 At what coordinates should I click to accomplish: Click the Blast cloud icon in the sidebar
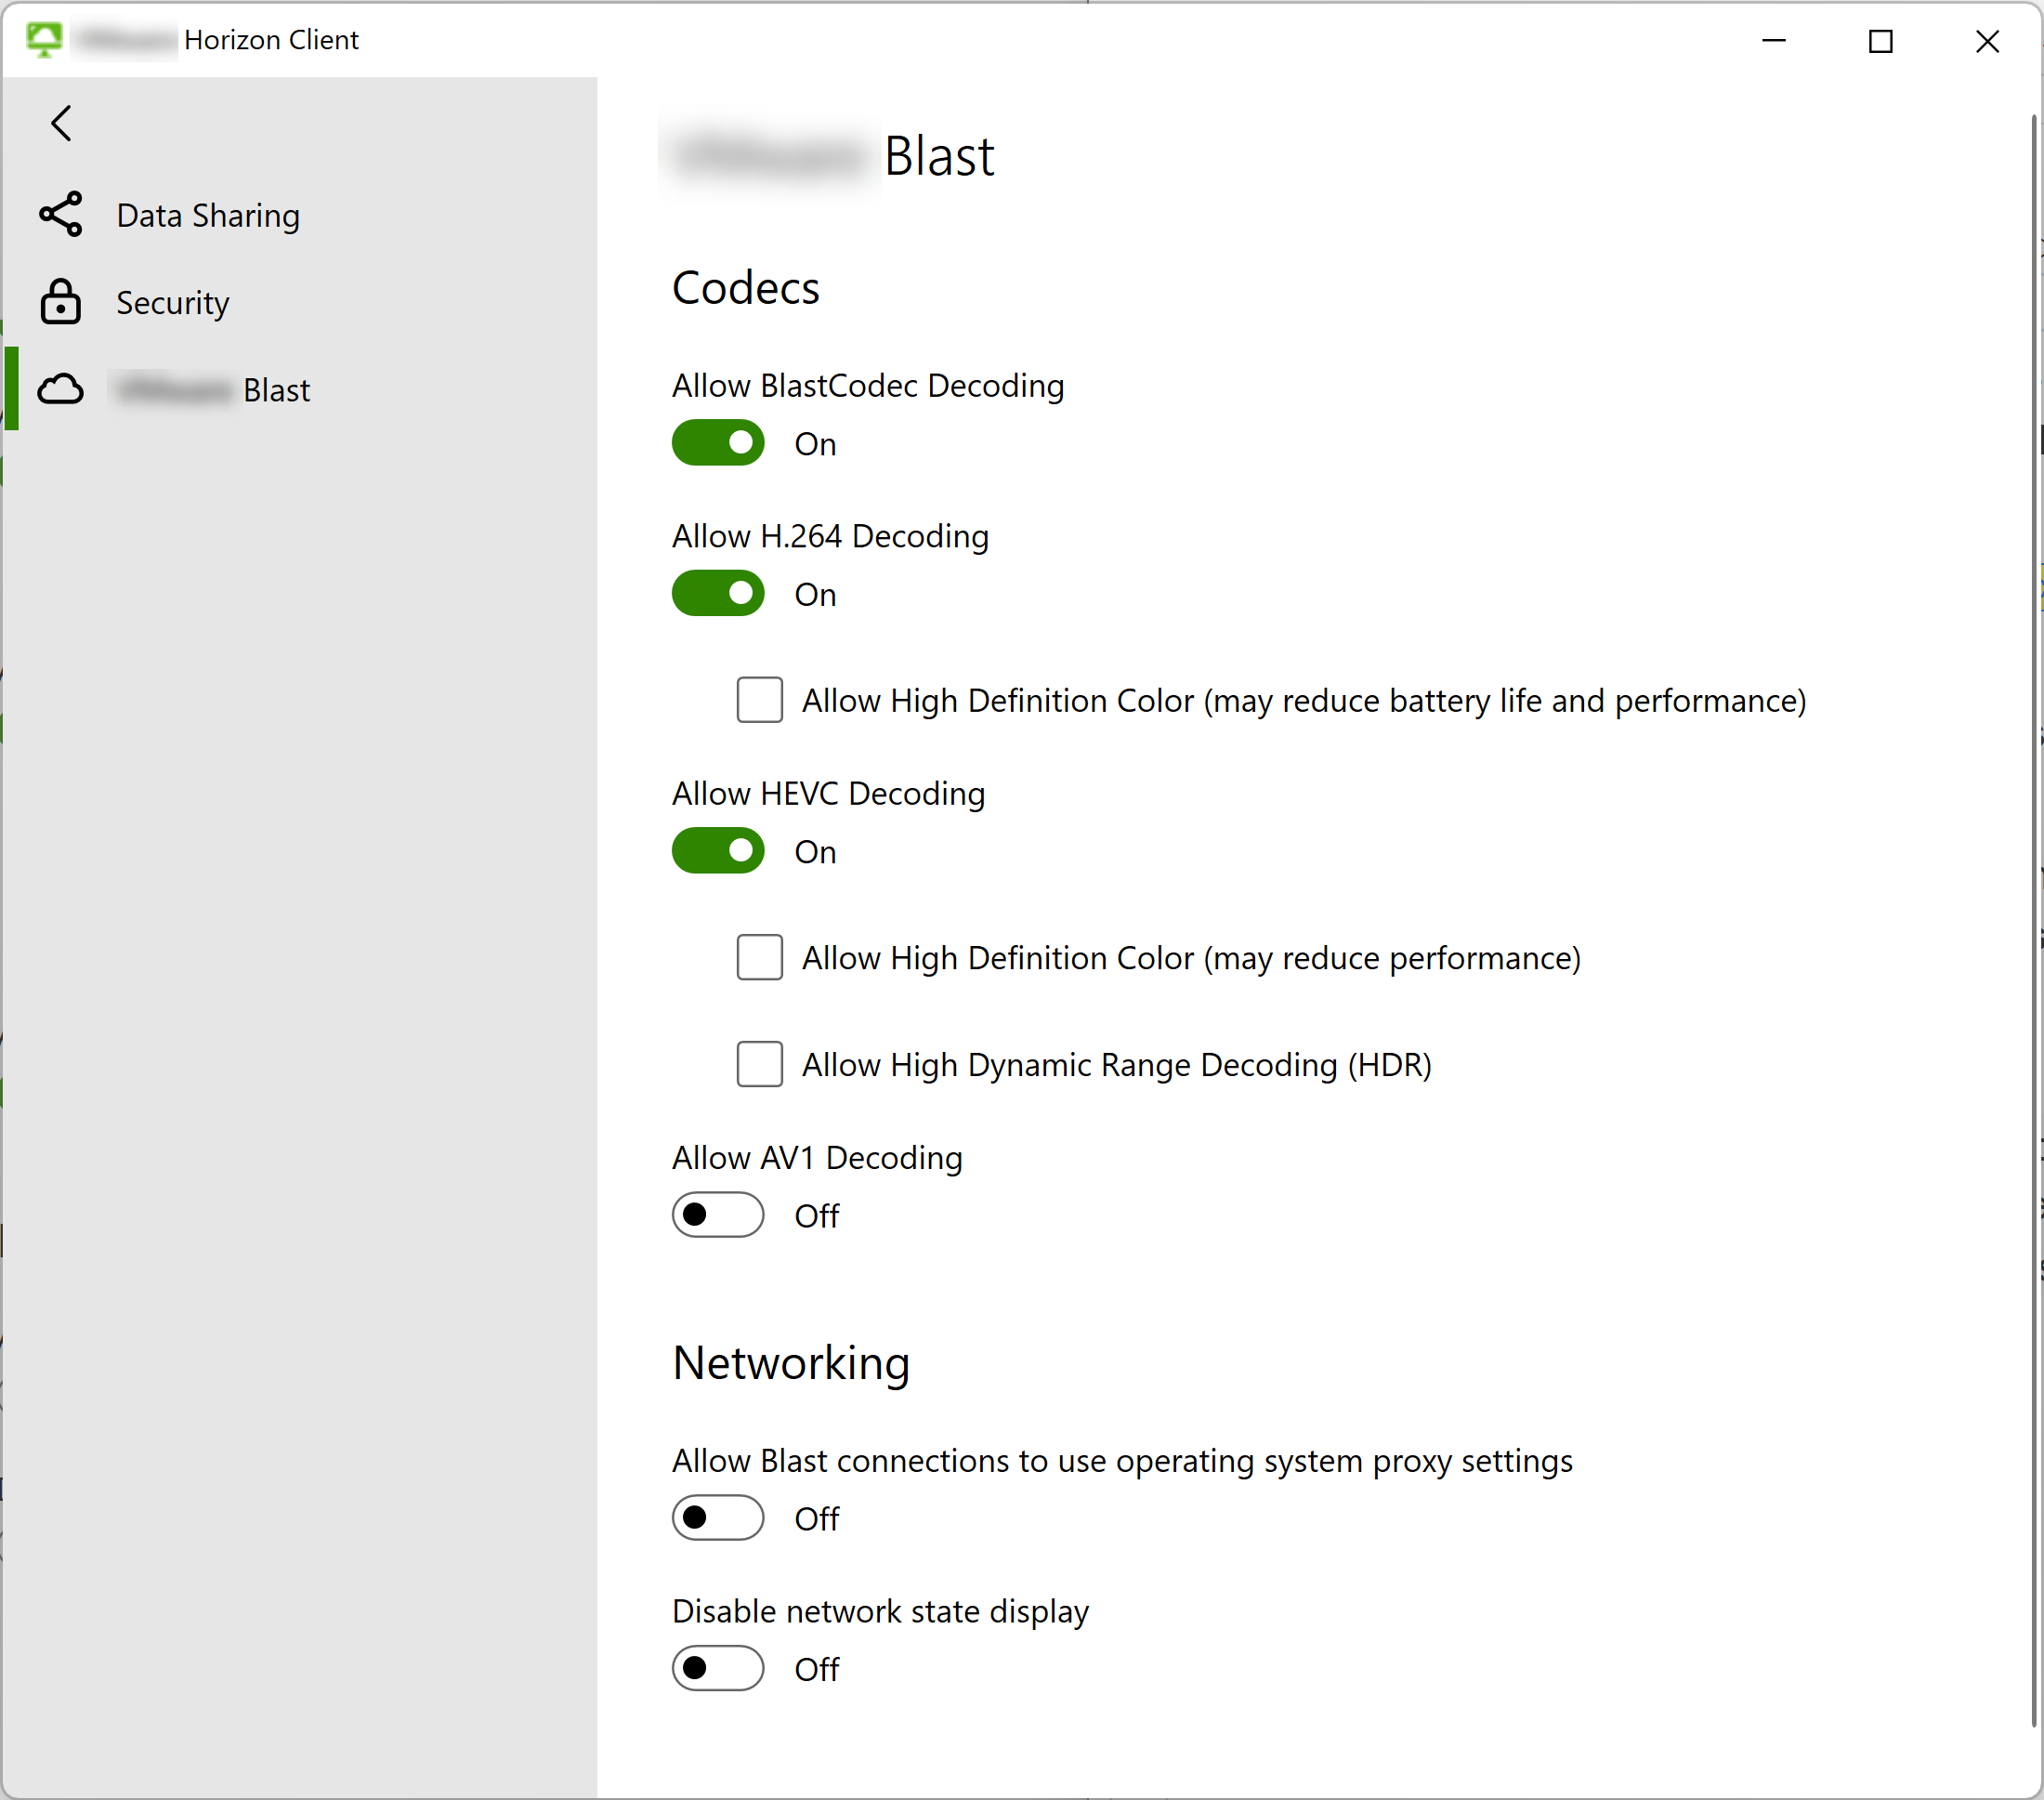(61, 389)
